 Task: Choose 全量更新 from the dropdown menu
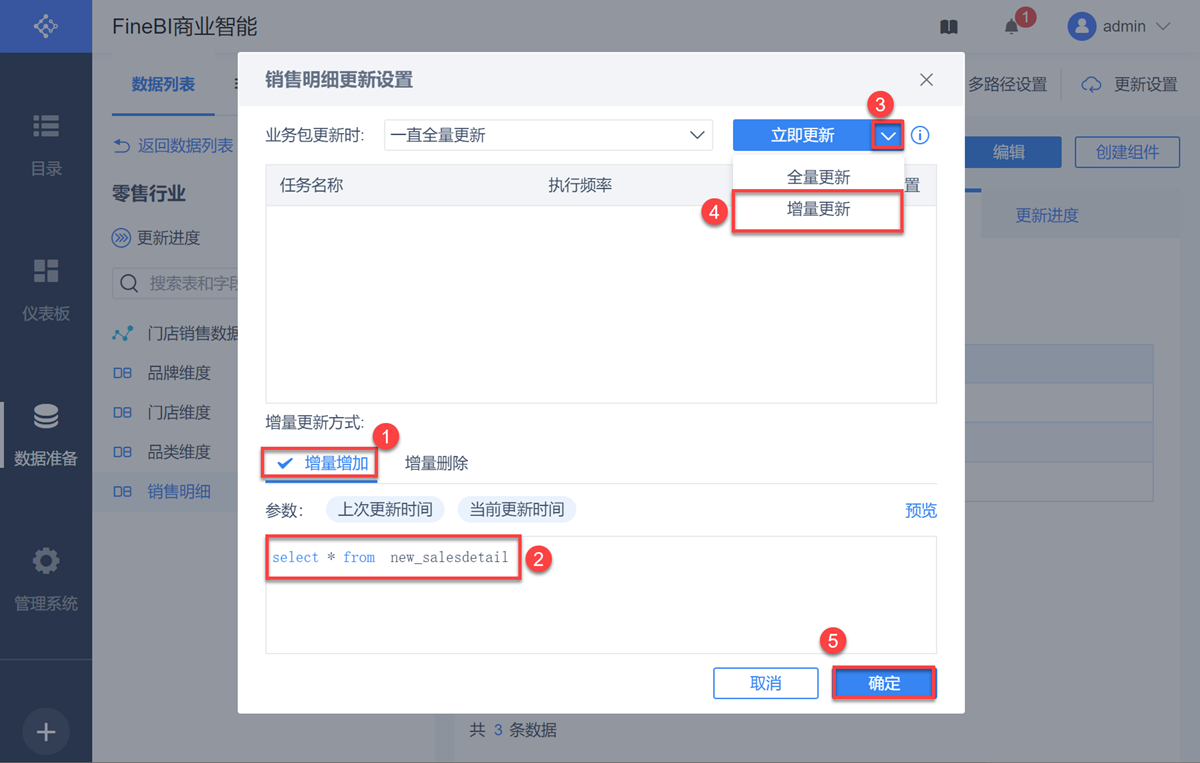click(818, 177)
